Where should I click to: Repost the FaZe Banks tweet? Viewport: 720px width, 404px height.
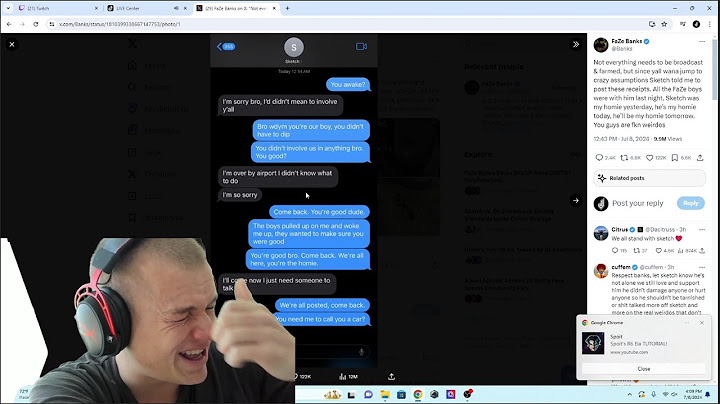point(624,157)
